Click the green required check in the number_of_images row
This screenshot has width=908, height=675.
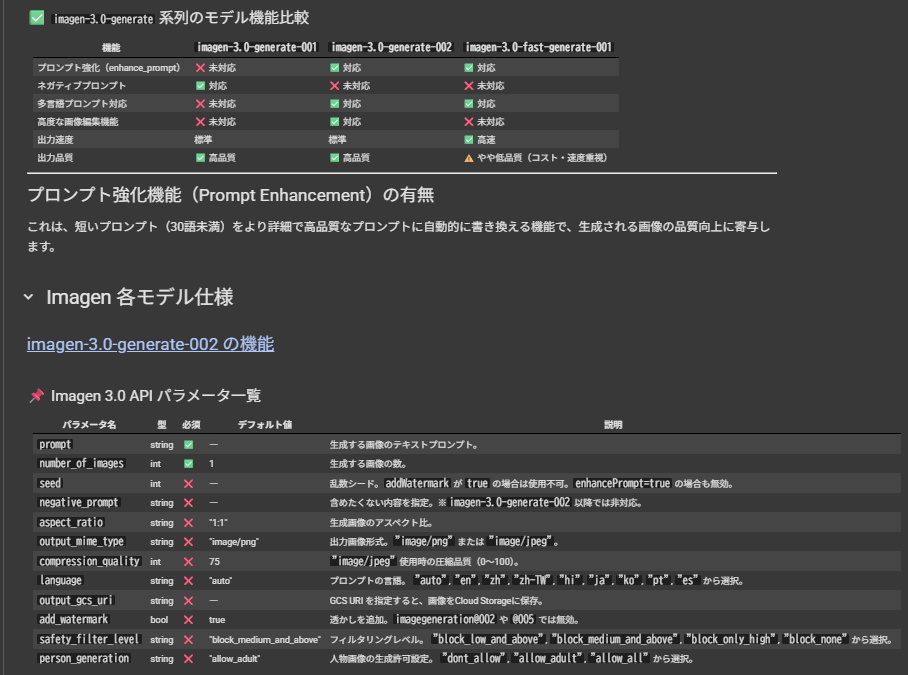point(189,464)
